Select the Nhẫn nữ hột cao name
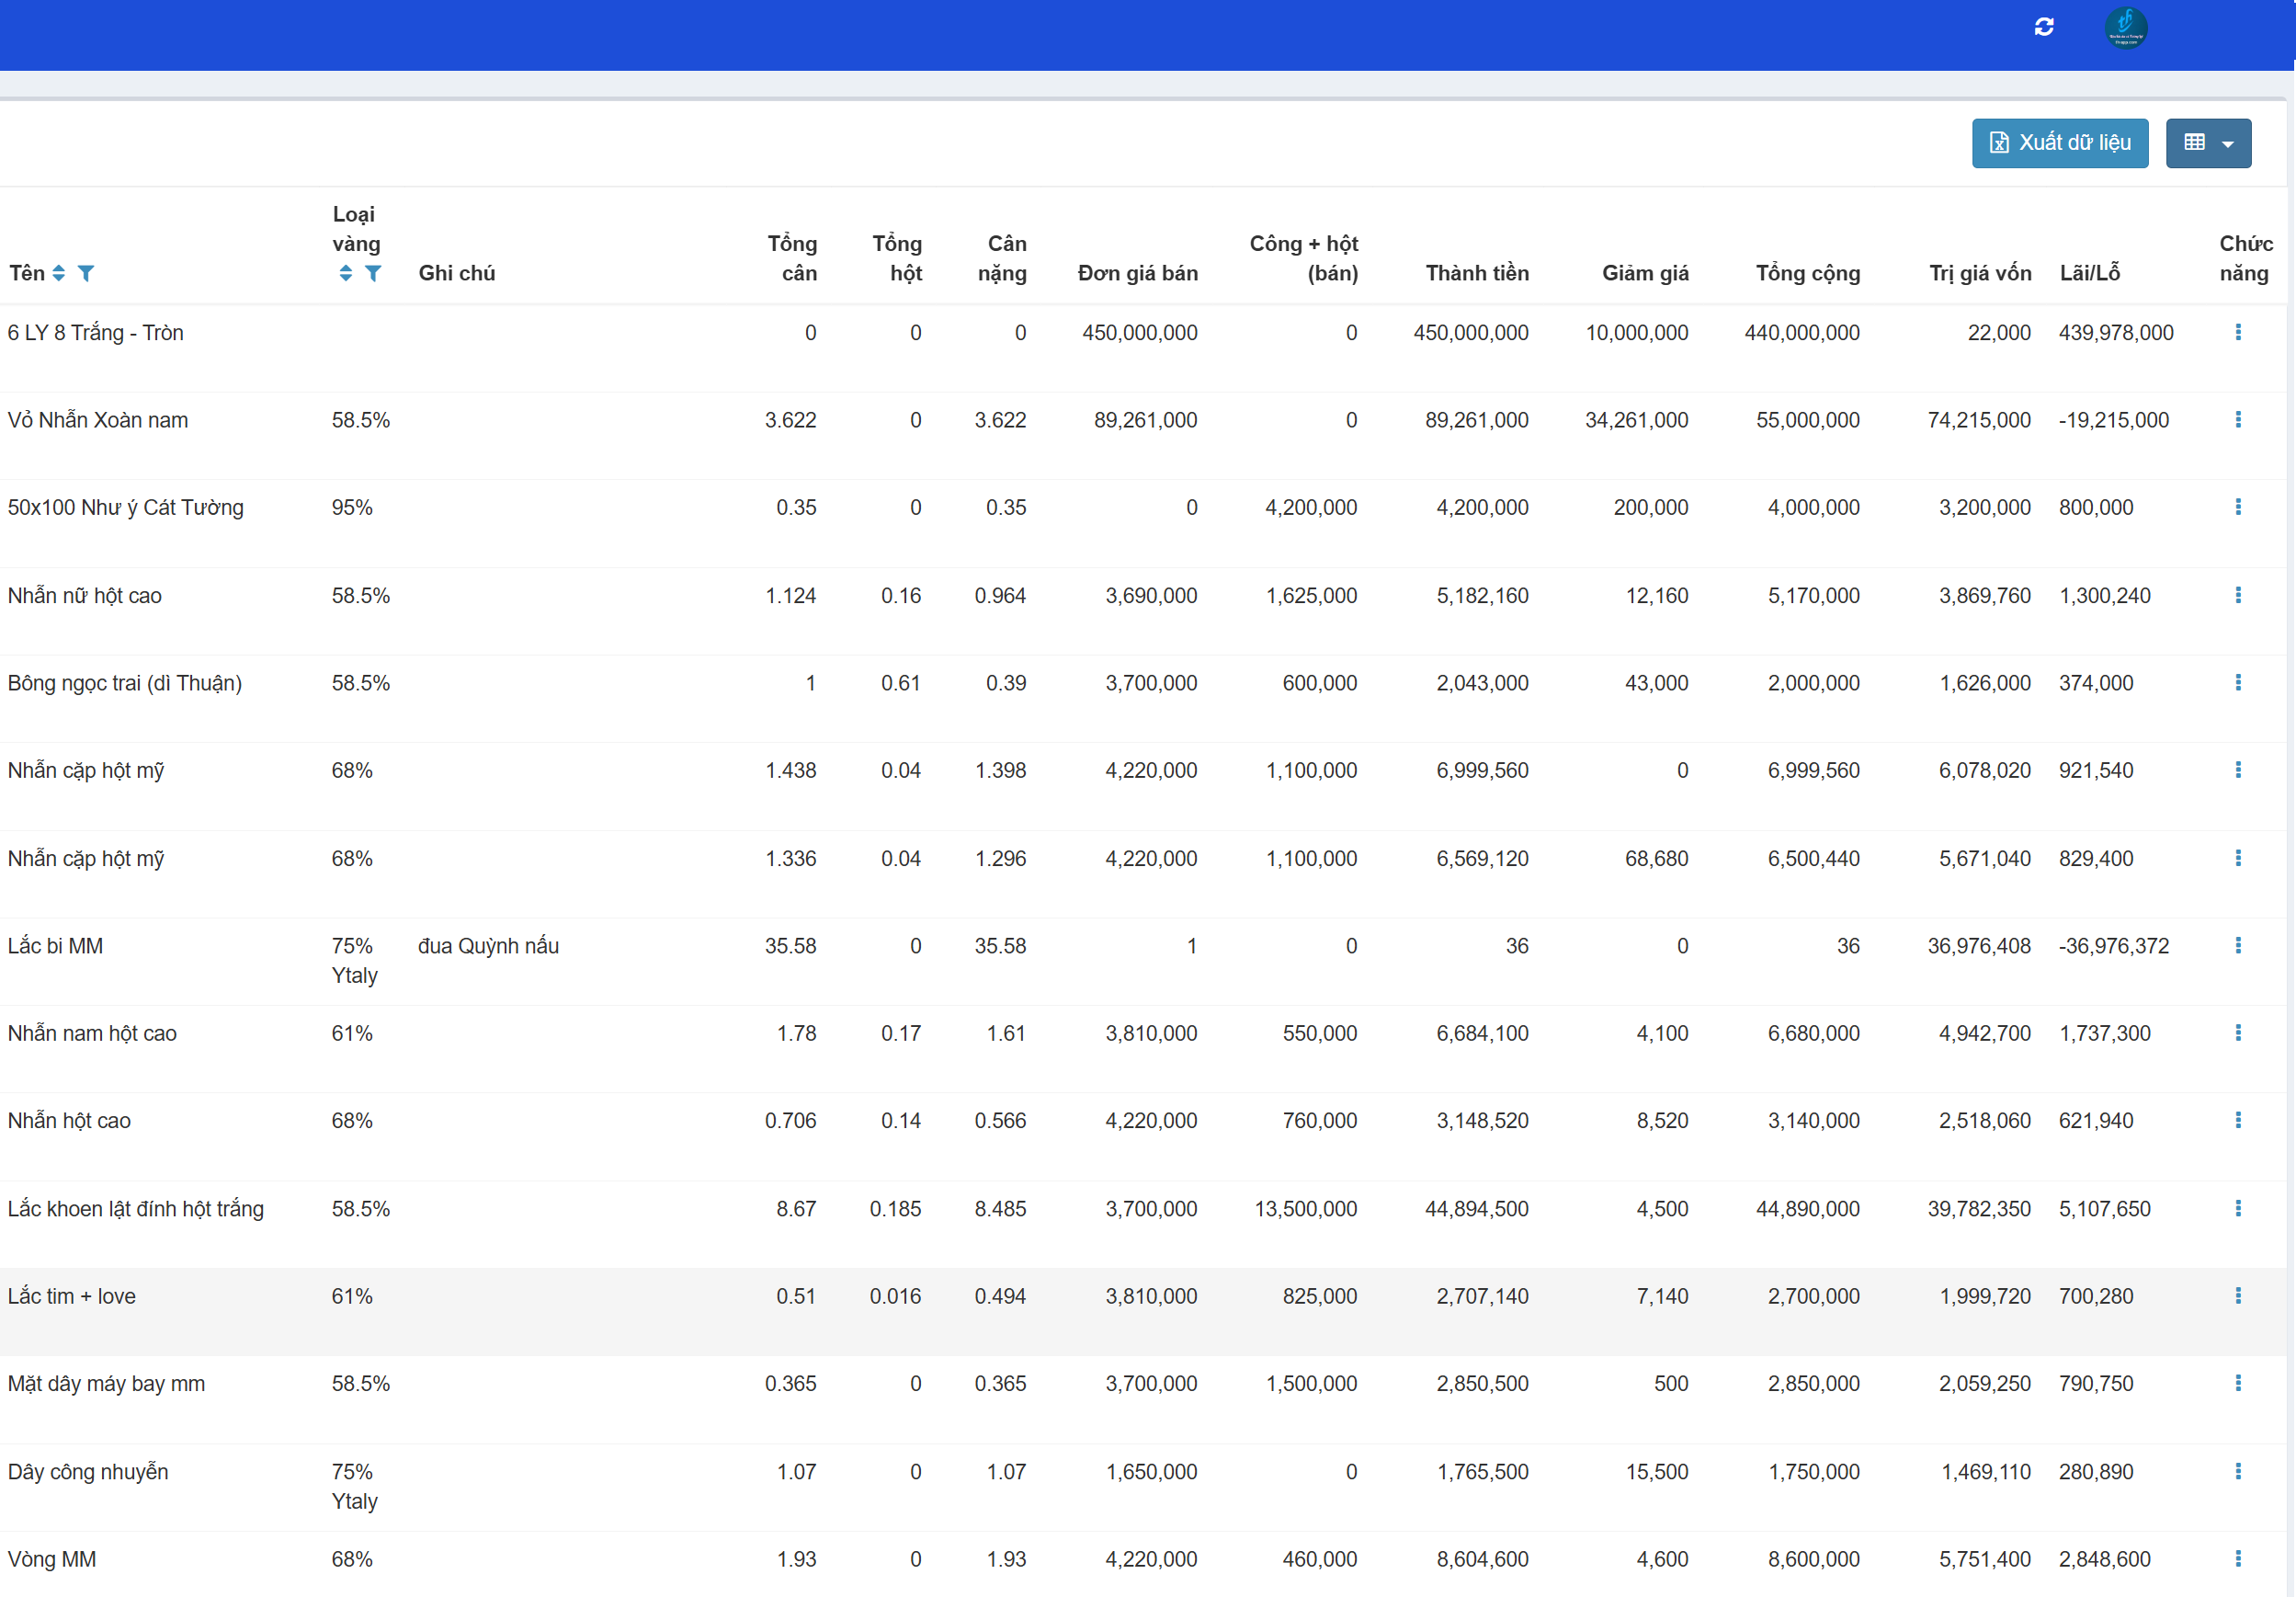This screenshot has width=2296, height=1597. (85, 596)
